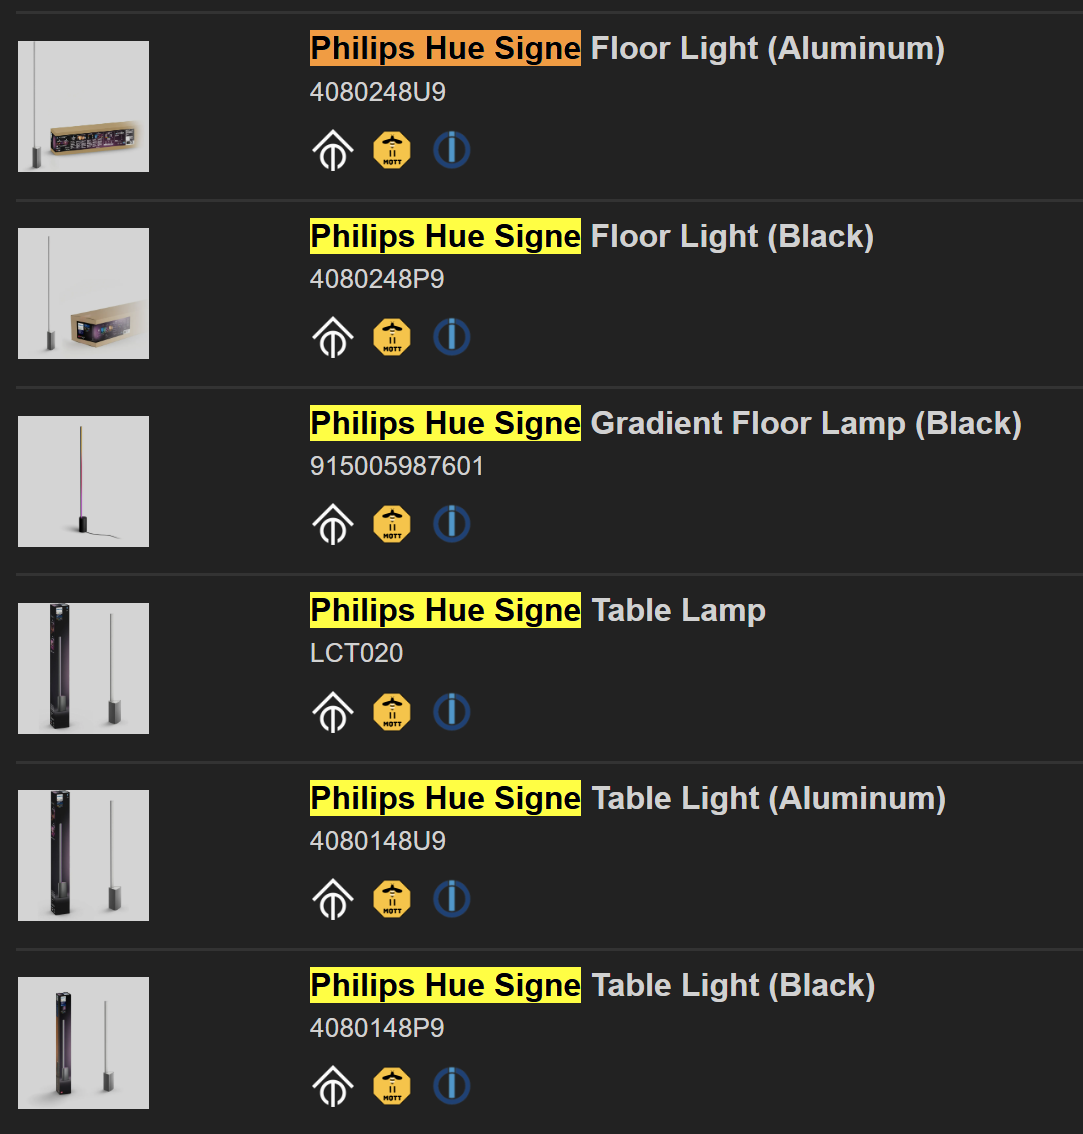Click Zigbee2MQTT icon for Gradient Floor Lamp

(392, 524)
